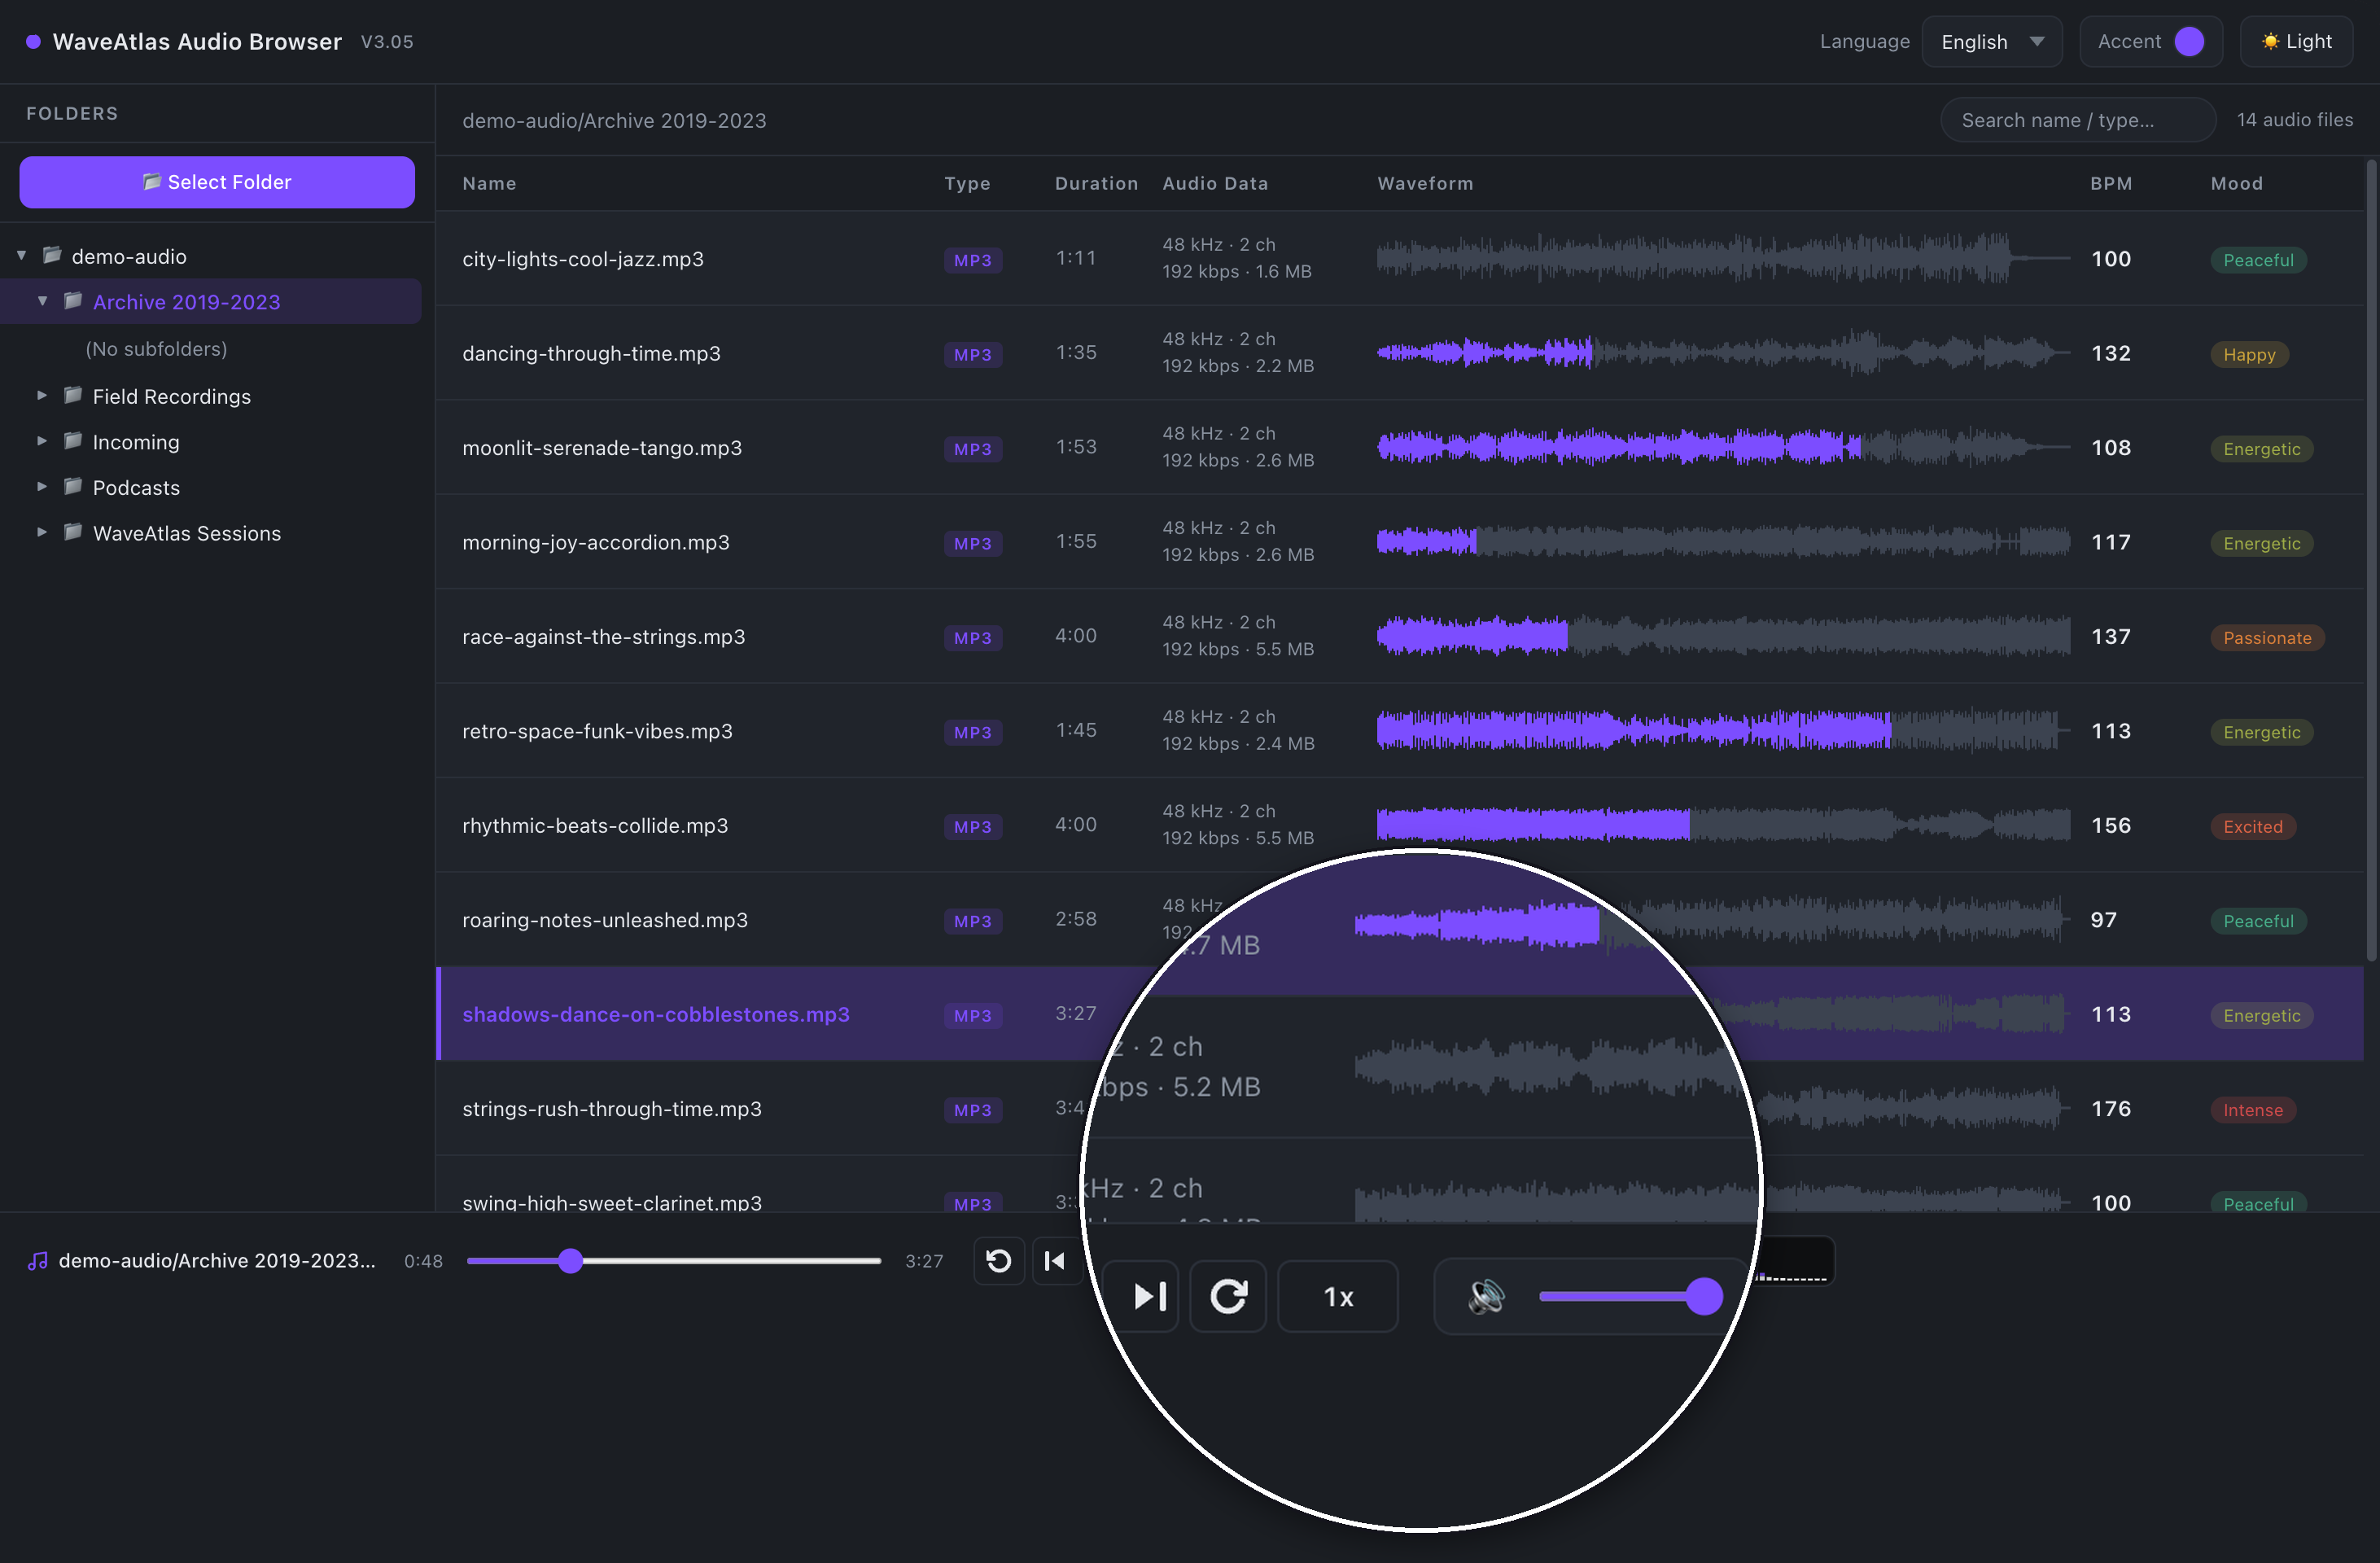
Task: Click the playback progress slider track
Action: (673, 1261)
